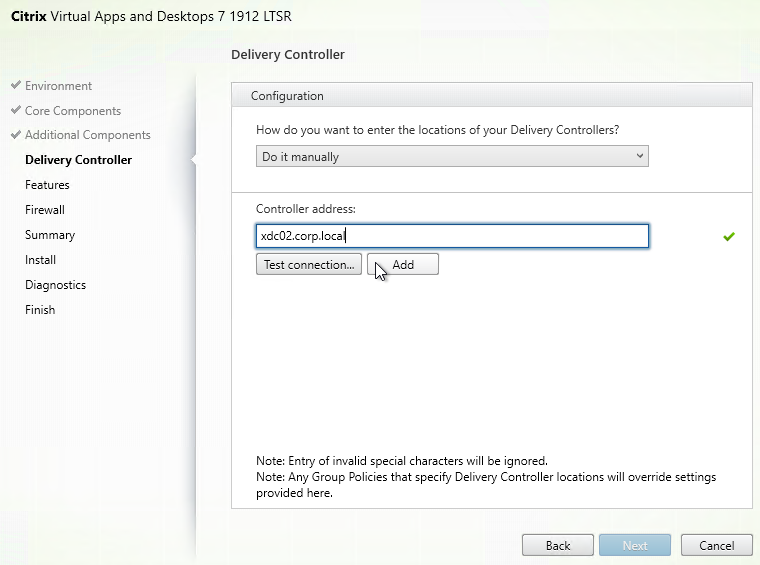Click the green validation checkmark beside the address field

coord(729,237)
